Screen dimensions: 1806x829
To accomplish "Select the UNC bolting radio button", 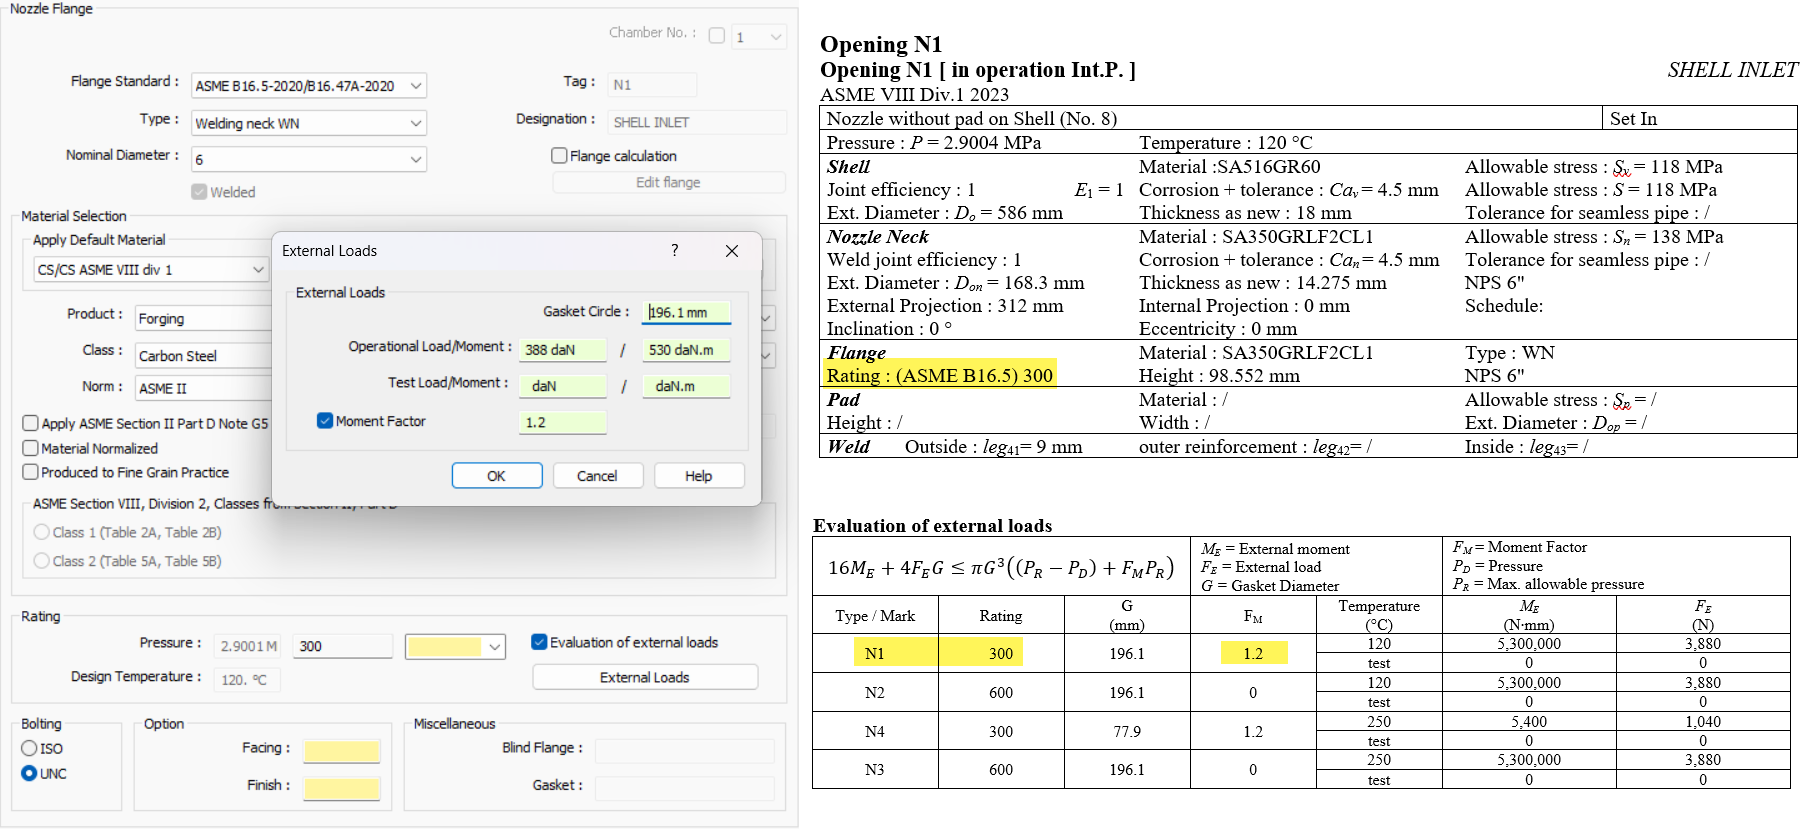I will (29, 773).
